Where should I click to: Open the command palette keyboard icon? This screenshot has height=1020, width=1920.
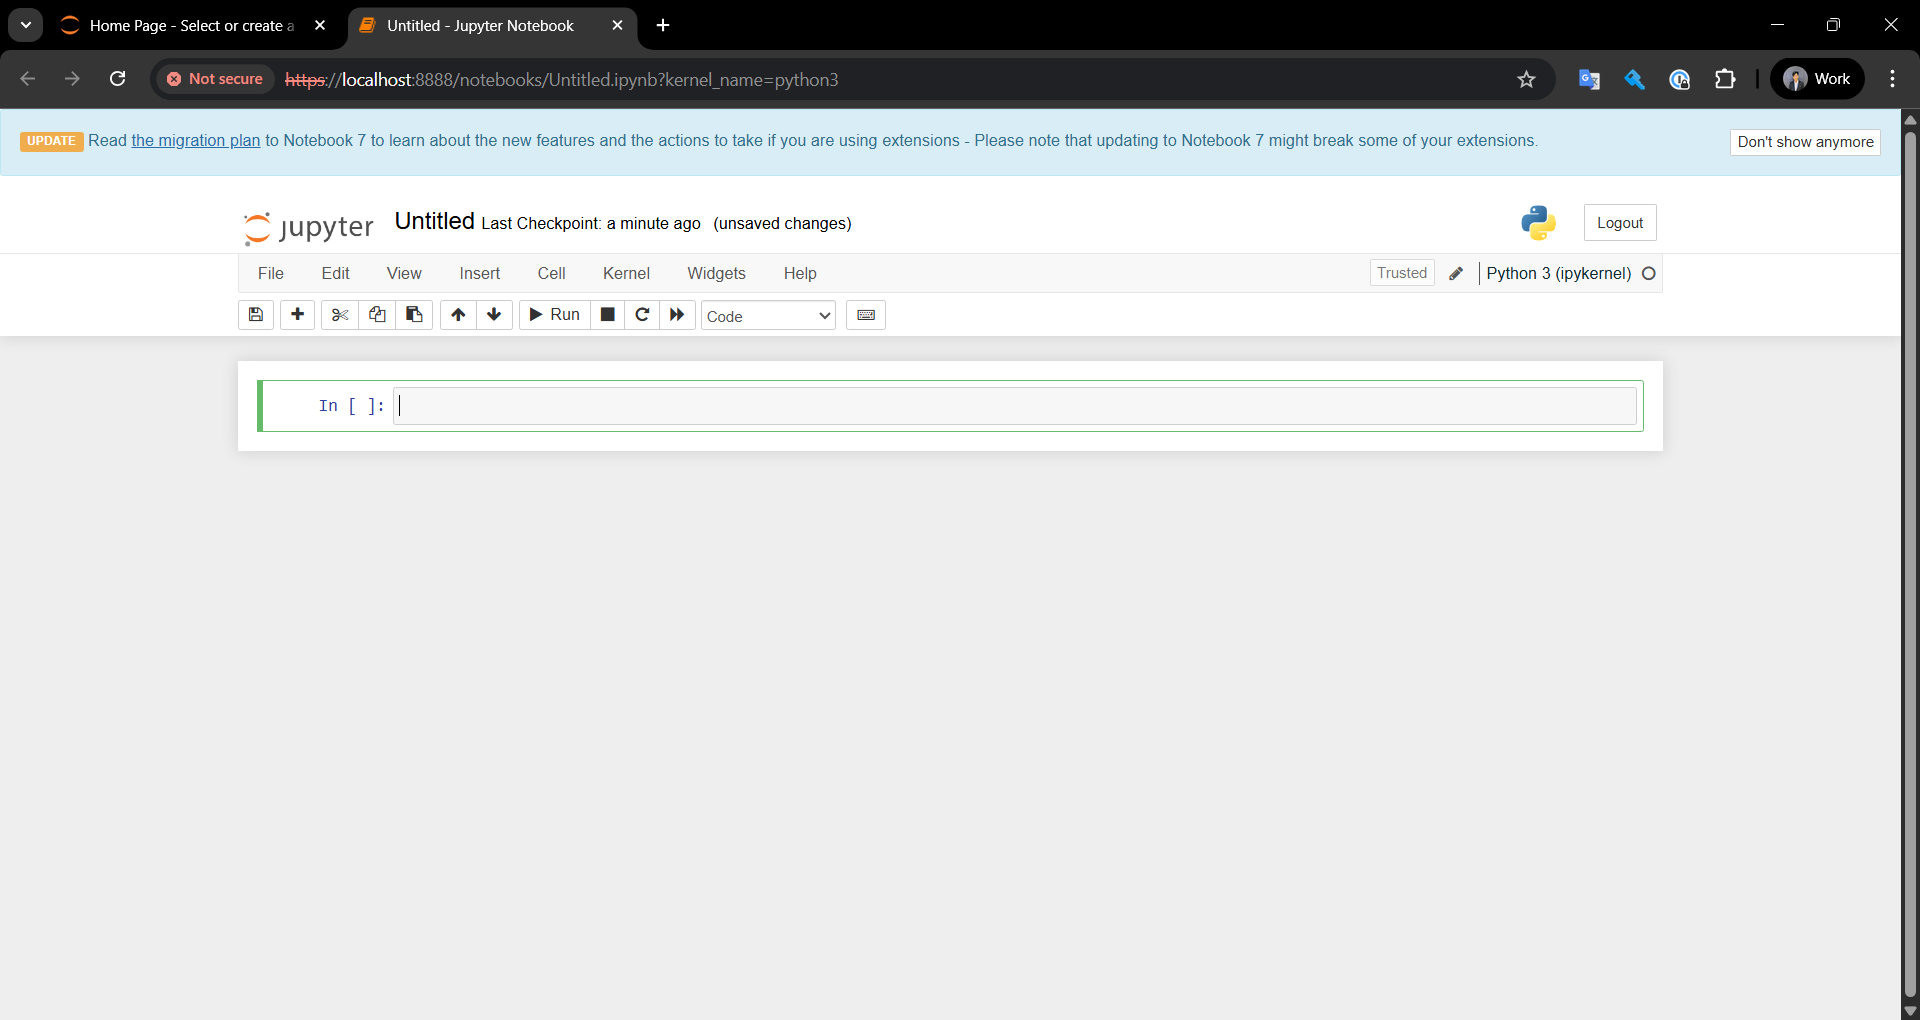pos(866,315)
